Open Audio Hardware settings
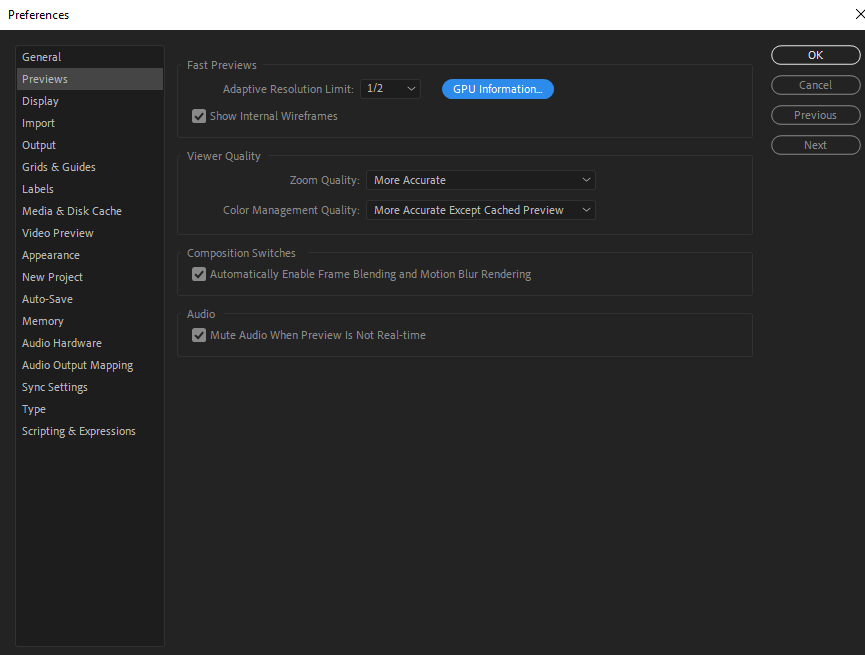Image resolution: width=865 pixels, height=655 pixels. tap(61, 342)
